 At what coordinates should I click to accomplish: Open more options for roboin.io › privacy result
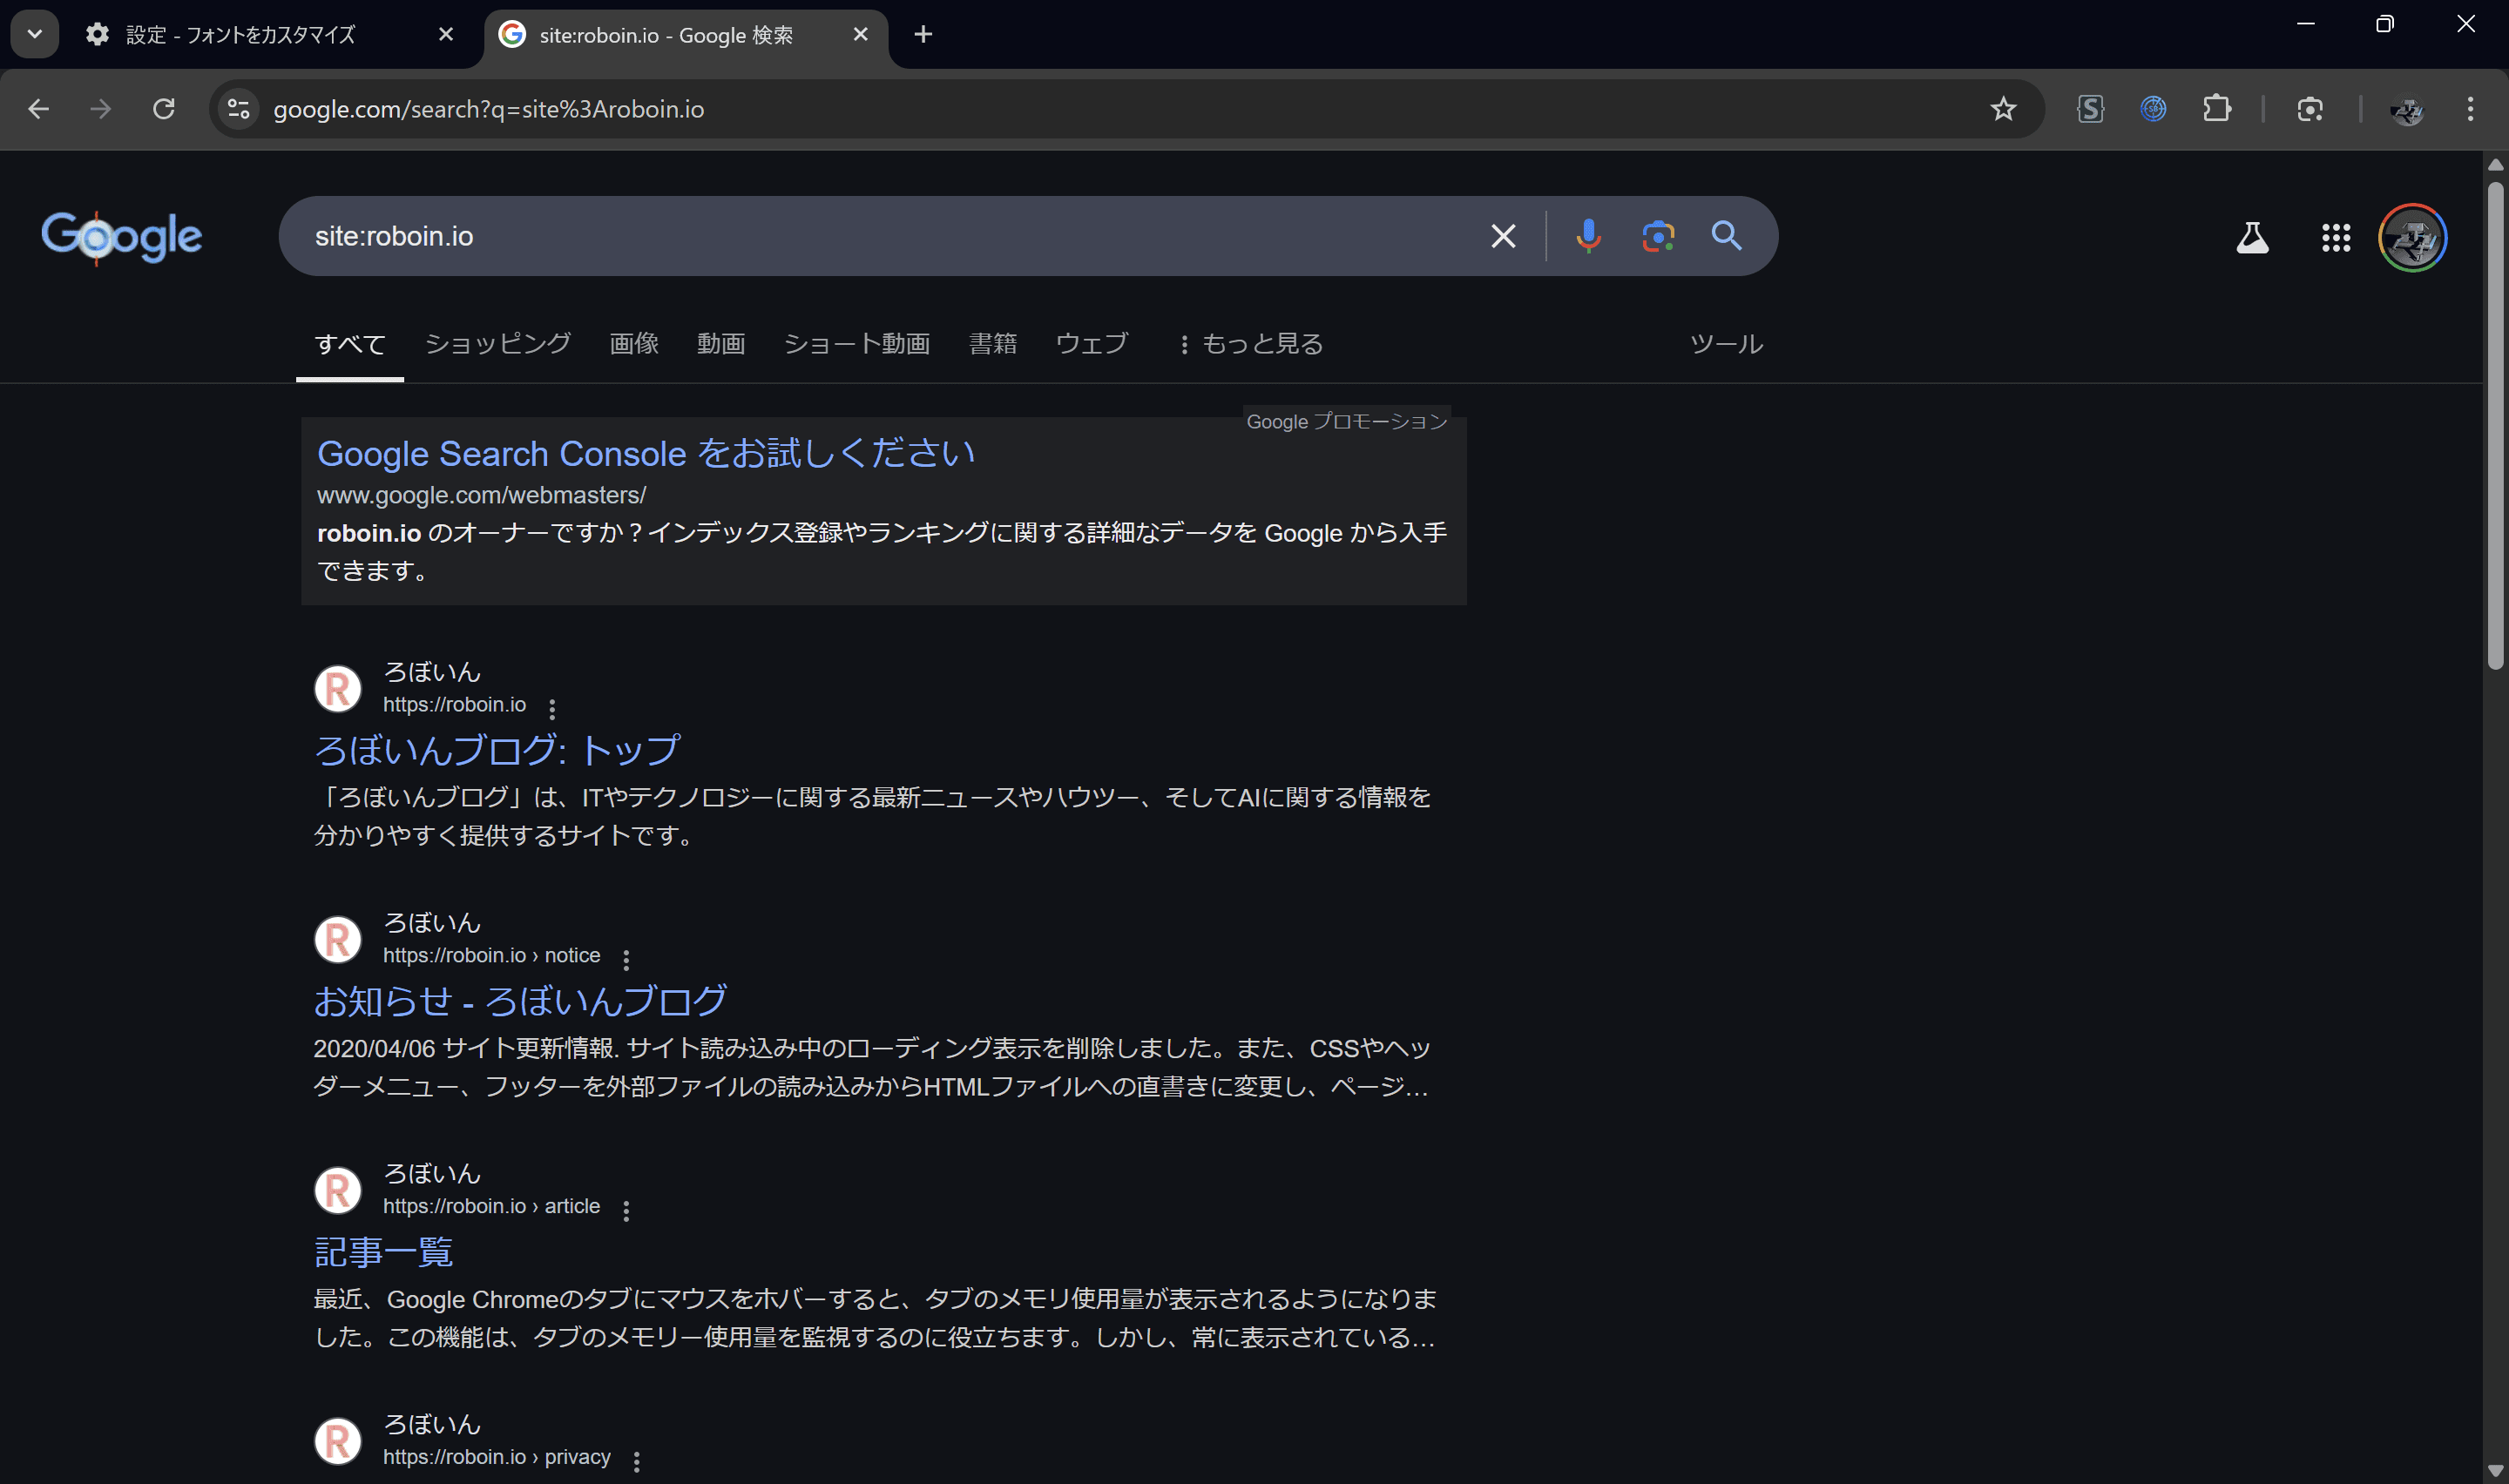(x=637, y=1461)
